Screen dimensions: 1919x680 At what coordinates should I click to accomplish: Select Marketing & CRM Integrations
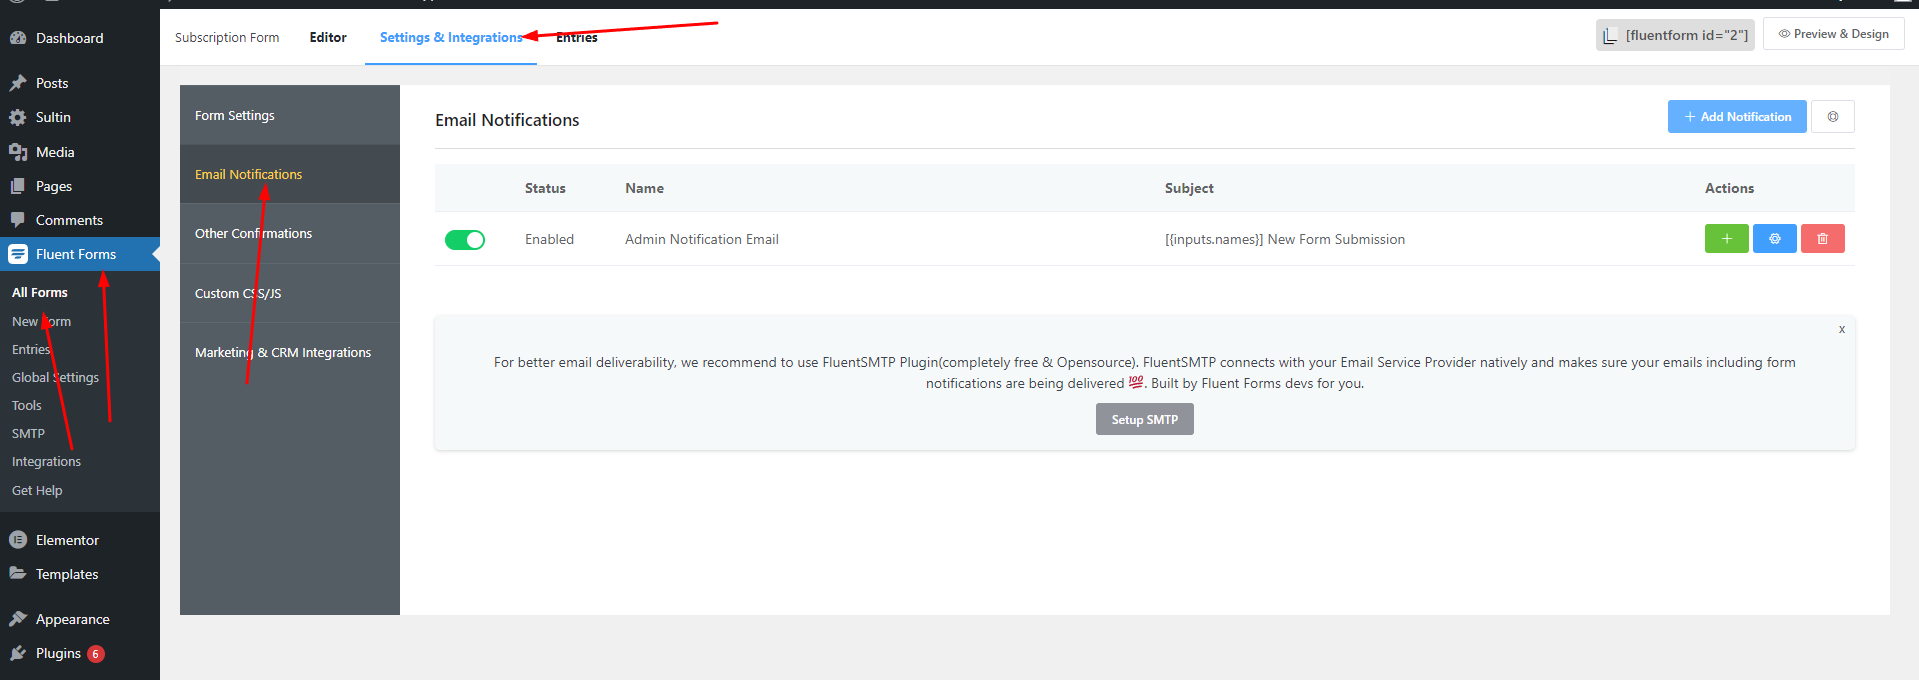pyautogui.click(x=283, y=353)
